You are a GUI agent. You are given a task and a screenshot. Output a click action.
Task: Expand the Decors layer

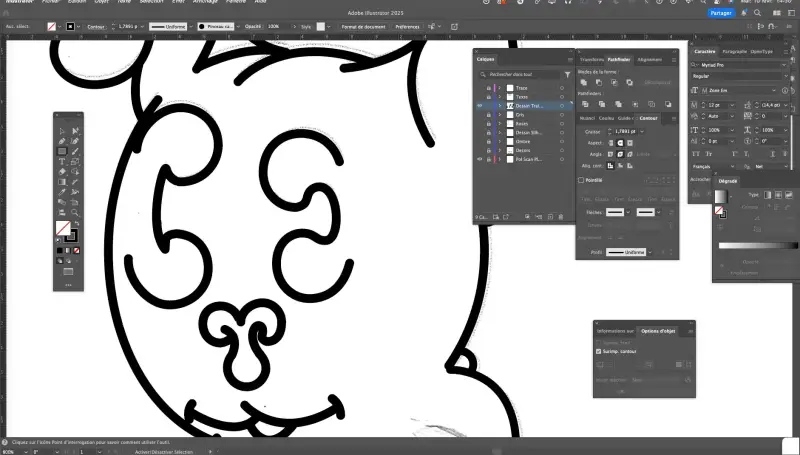coord(500,150)
